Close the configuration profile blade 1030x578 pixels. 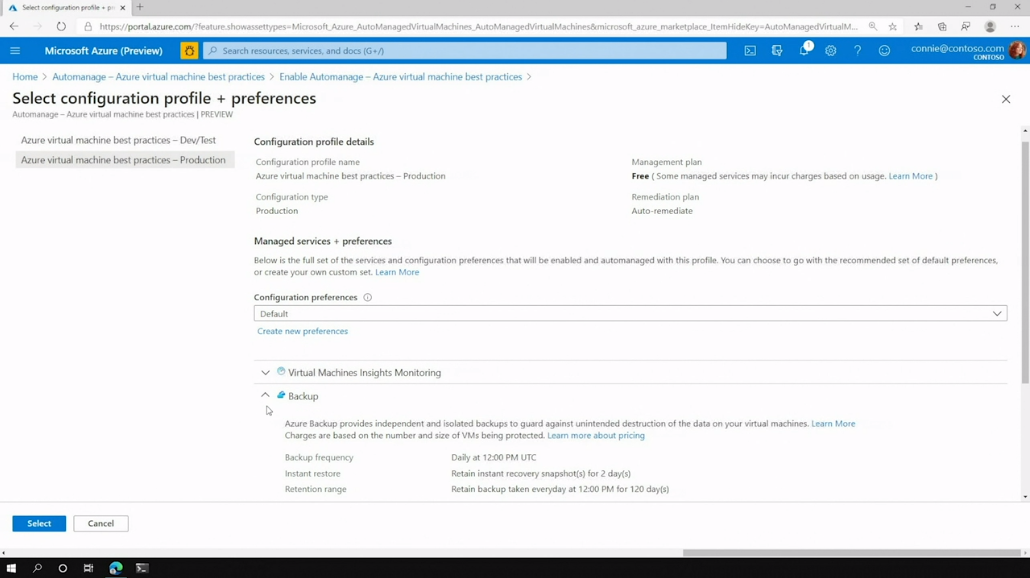1006,99
